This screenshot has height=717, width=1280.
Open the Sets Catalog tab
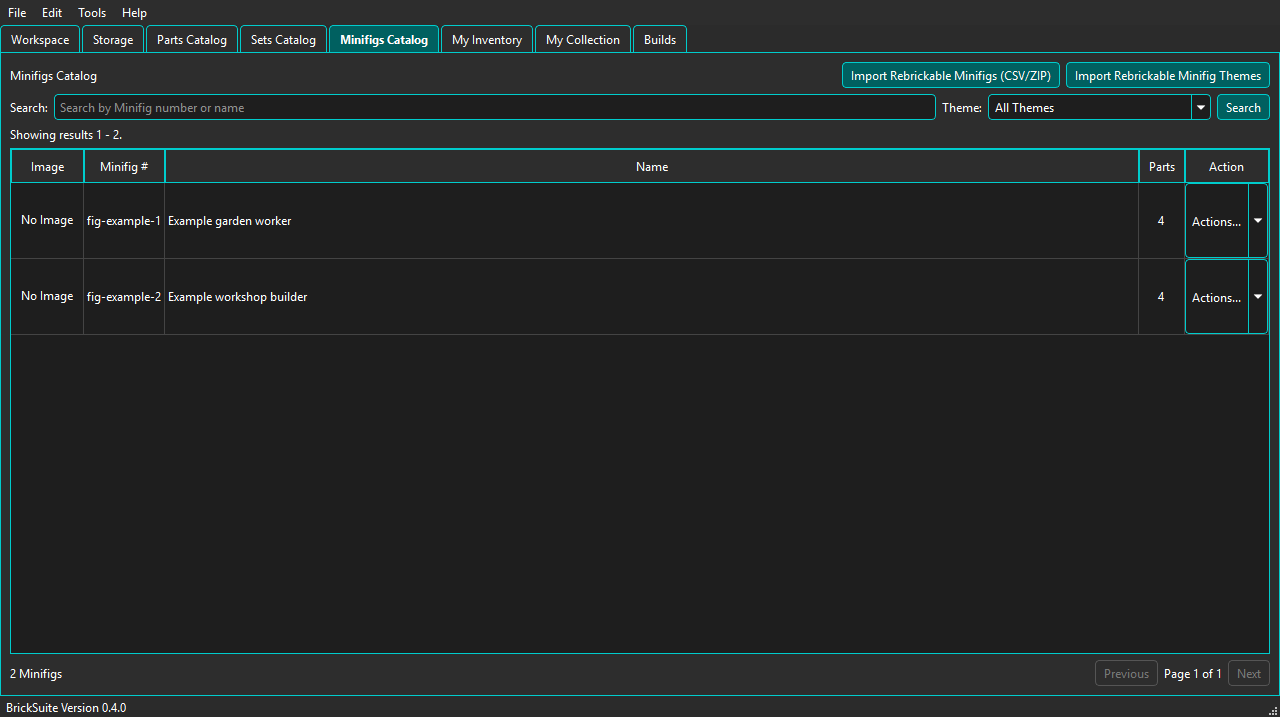pos(283,40)
